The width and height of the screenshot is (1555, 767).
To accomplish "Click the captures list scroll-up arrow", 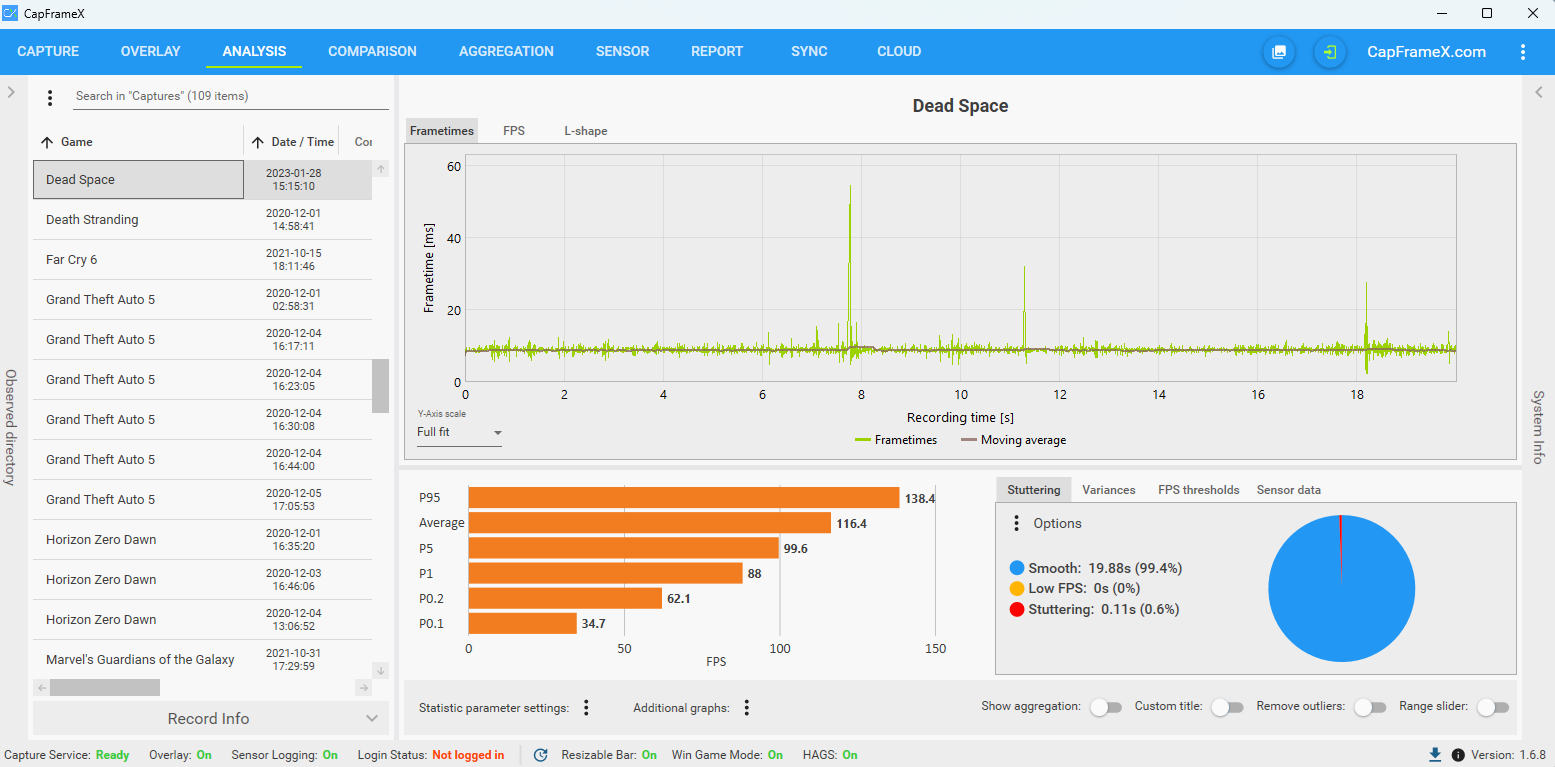I will click(381, 169).
